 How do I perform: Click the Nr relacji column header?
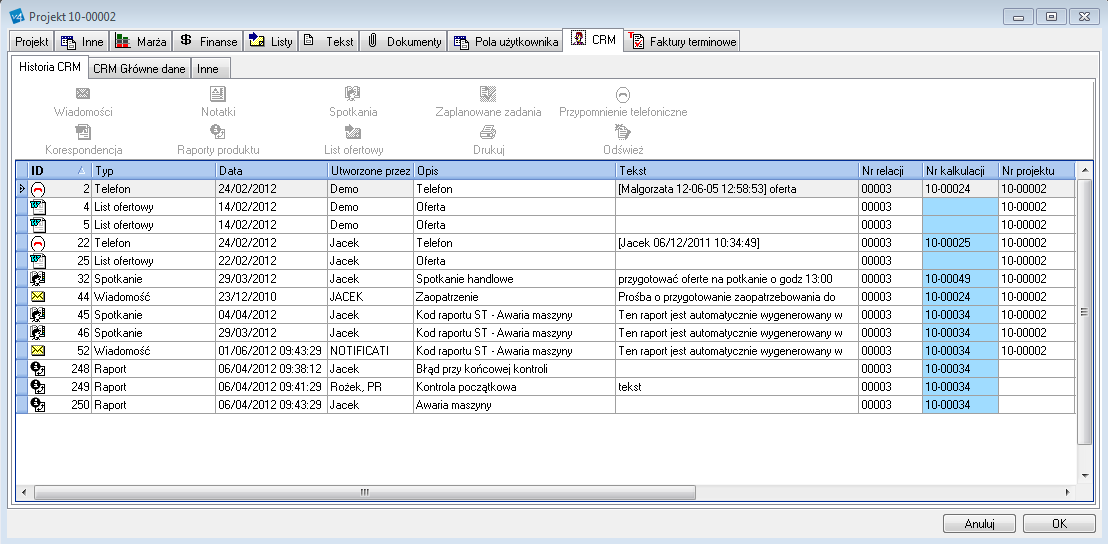point(890,171)
